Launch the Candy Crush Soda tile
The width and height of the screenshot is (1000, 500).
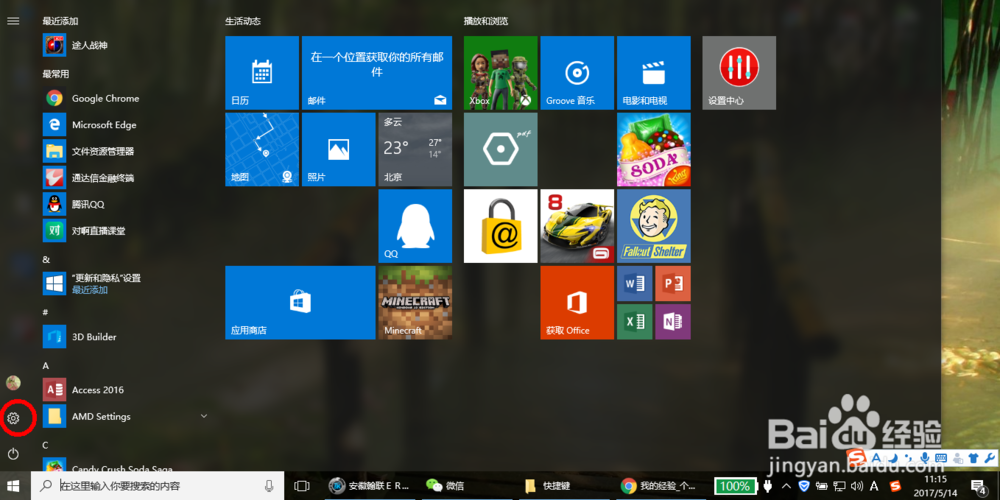pos(654,149)
